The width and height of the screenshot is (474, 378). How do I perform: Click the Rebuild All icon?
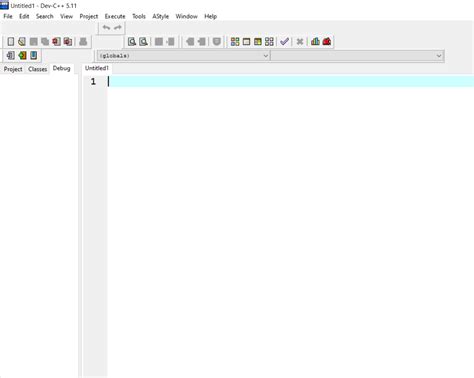269,42
